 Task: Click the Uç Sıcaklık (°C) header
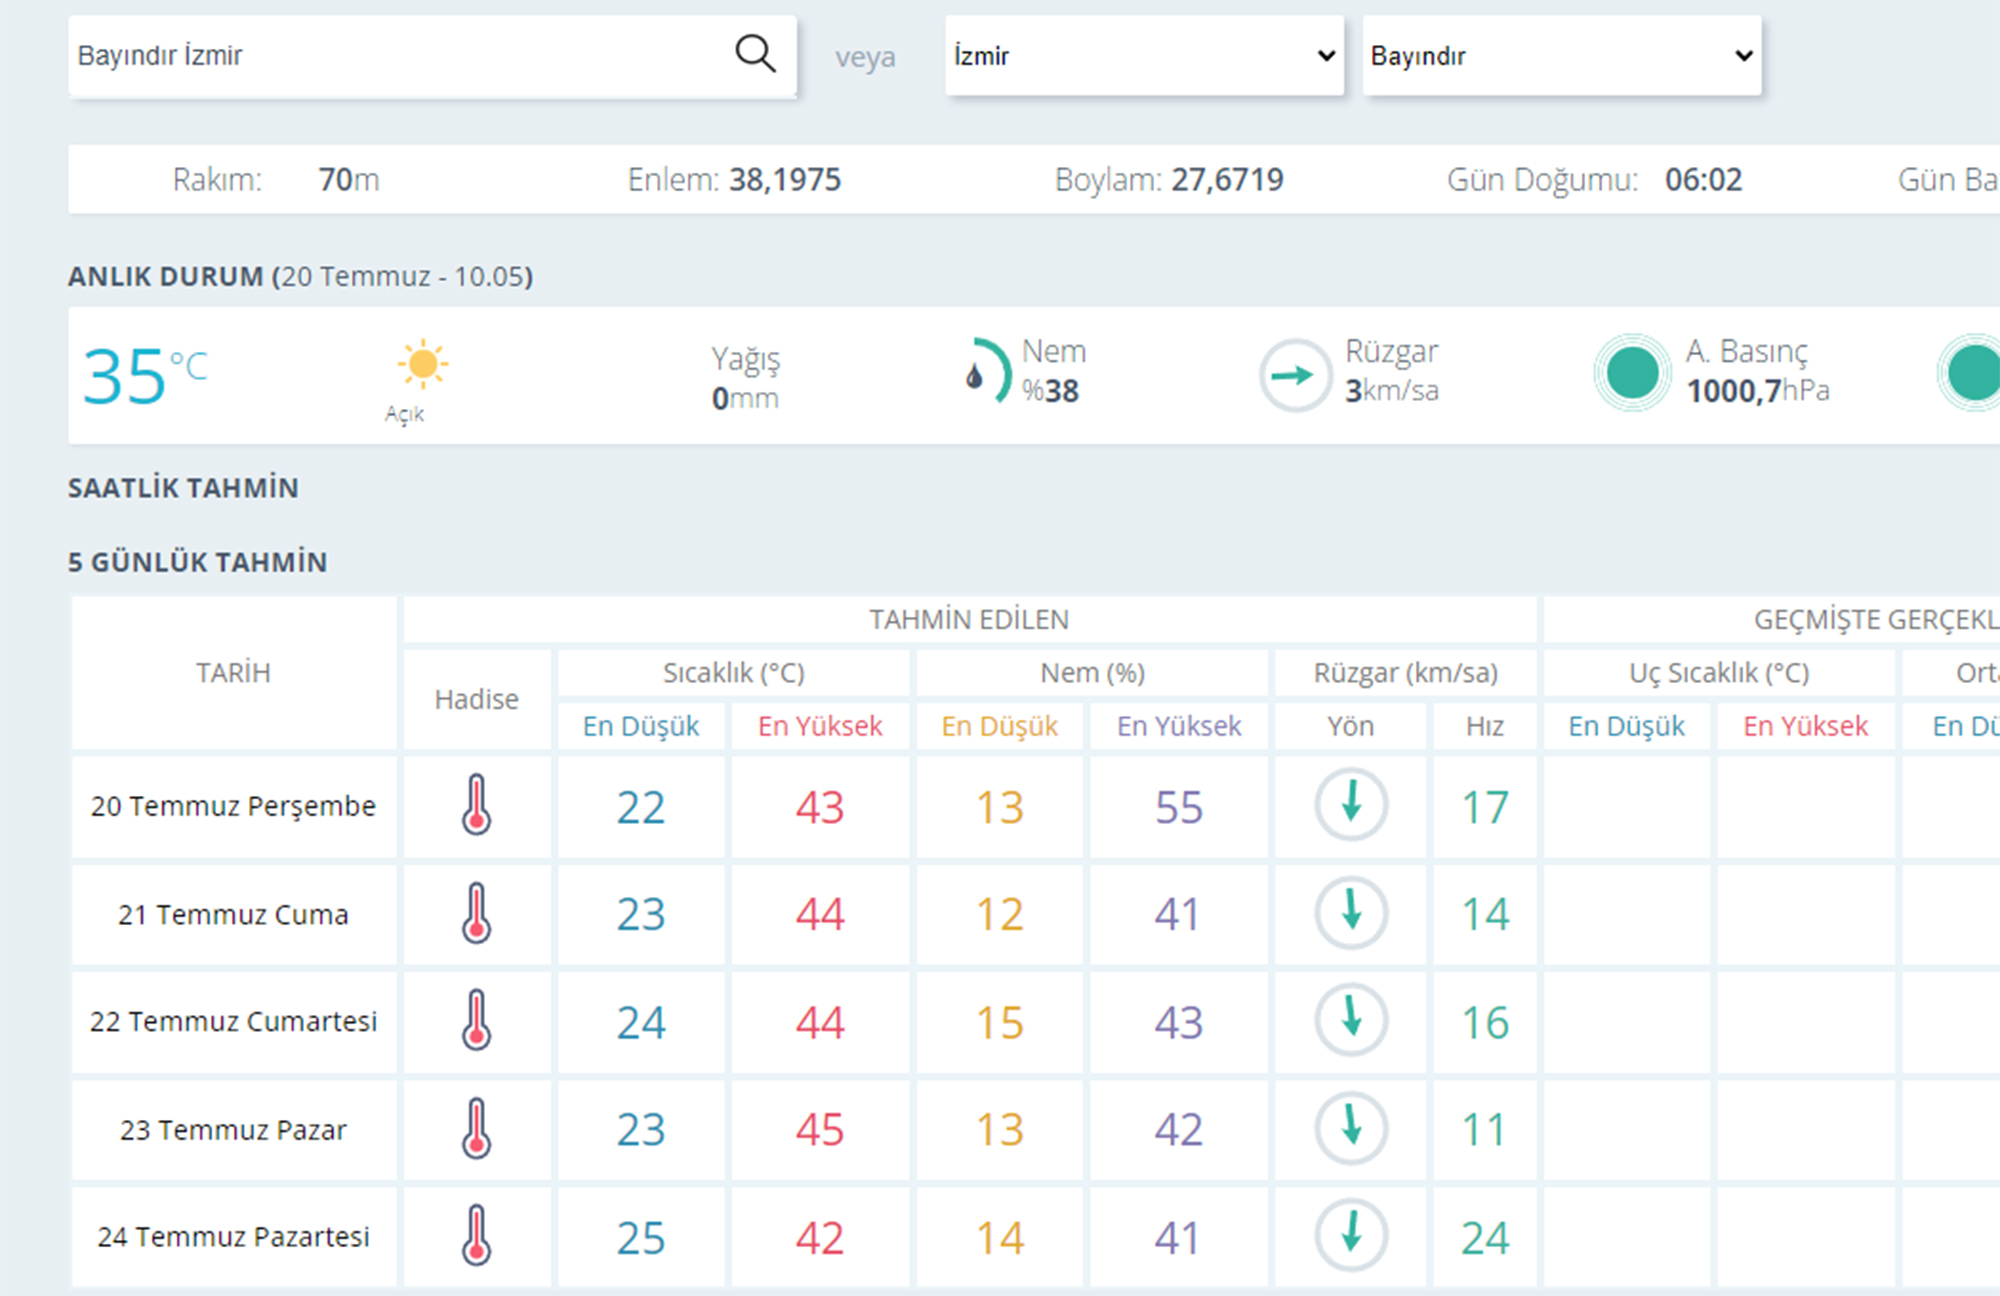point(1719,673)
